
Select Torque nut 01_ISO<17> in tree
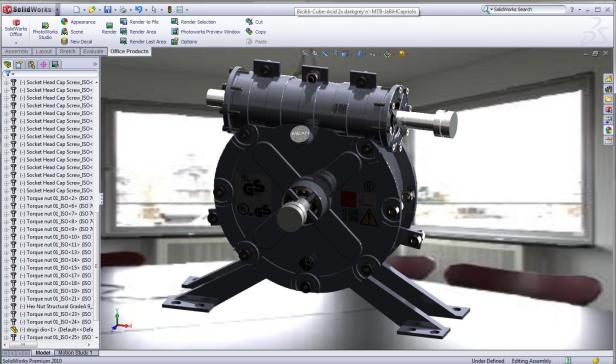tap(55, 276)
